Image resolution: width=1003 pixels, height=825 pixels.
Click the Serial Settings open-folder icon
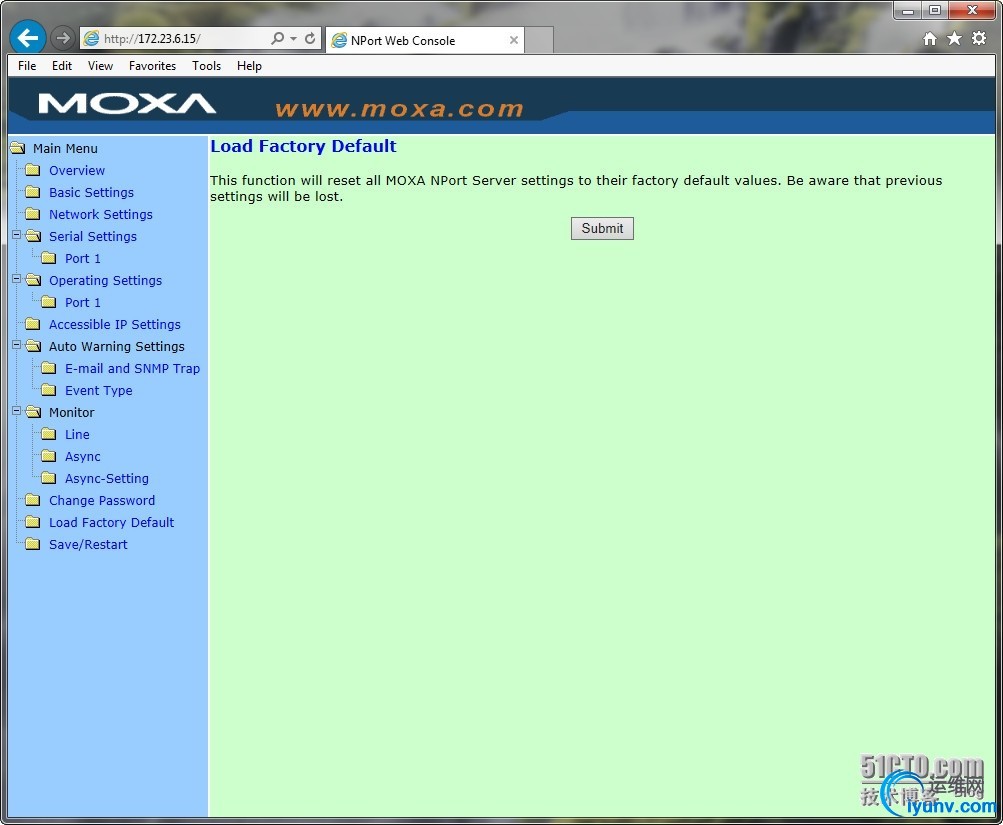click(33, 236)
